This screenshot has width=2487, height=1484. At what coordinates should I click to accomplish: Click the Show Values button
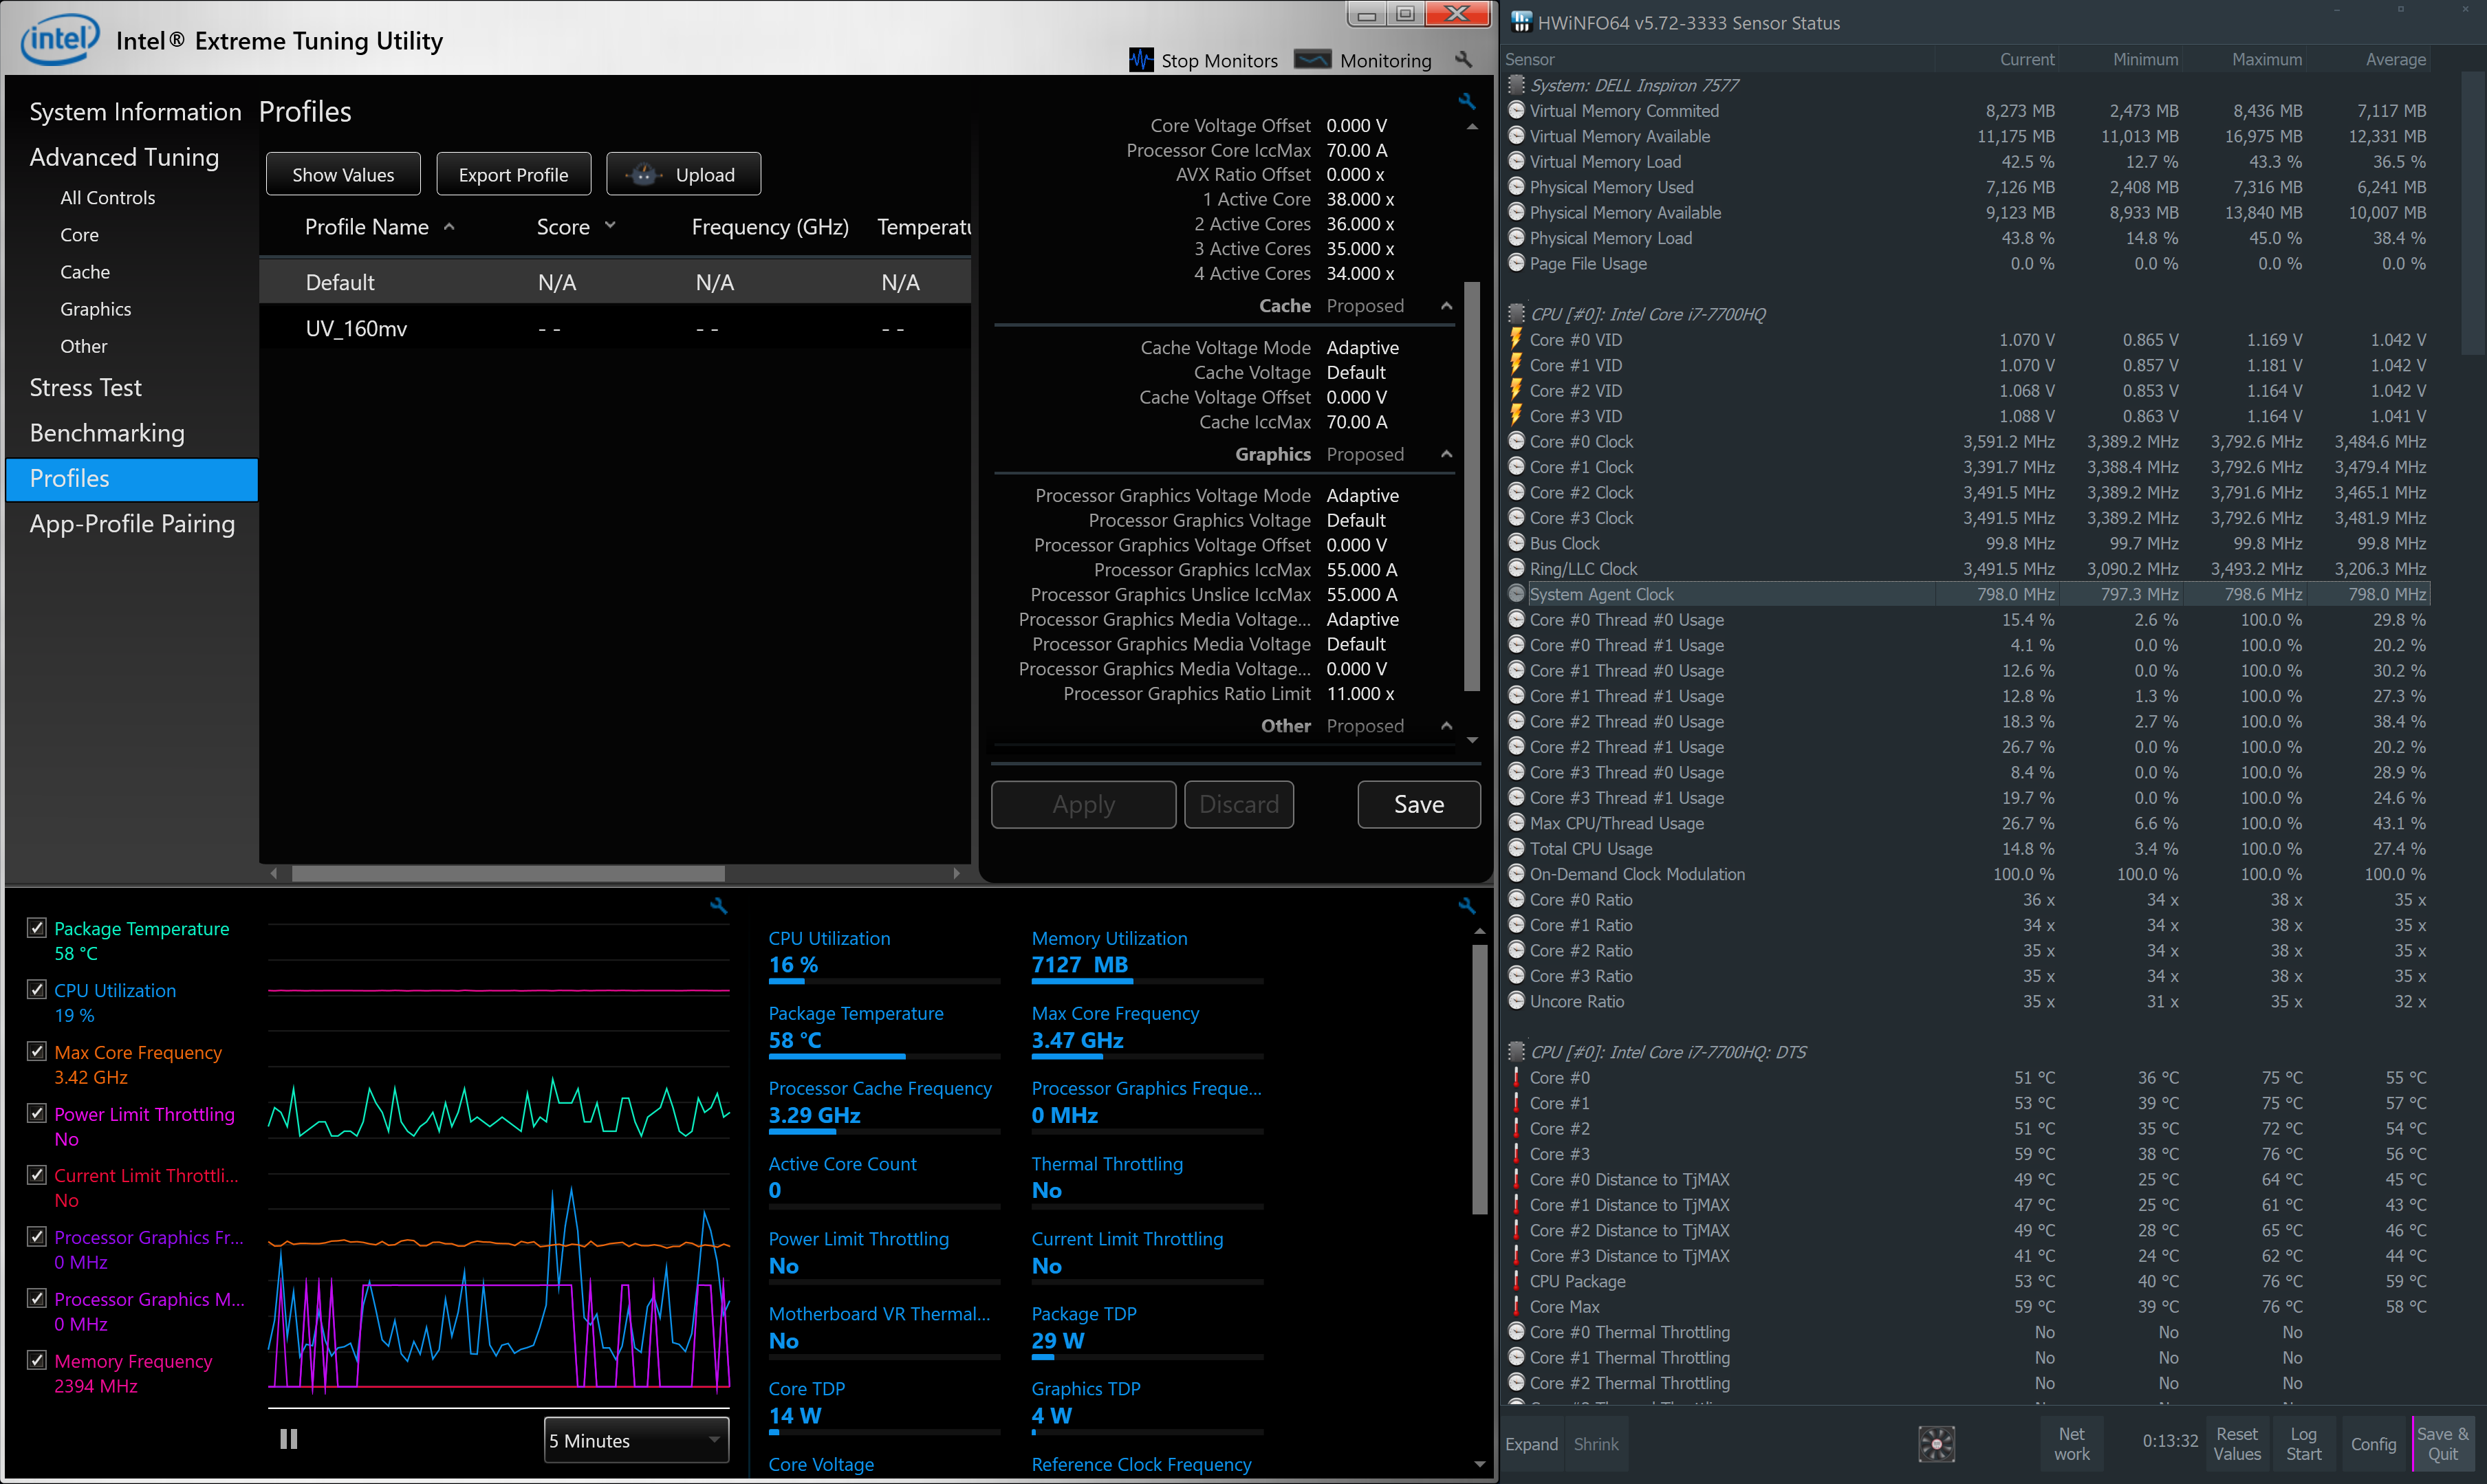tap(343, 174)
